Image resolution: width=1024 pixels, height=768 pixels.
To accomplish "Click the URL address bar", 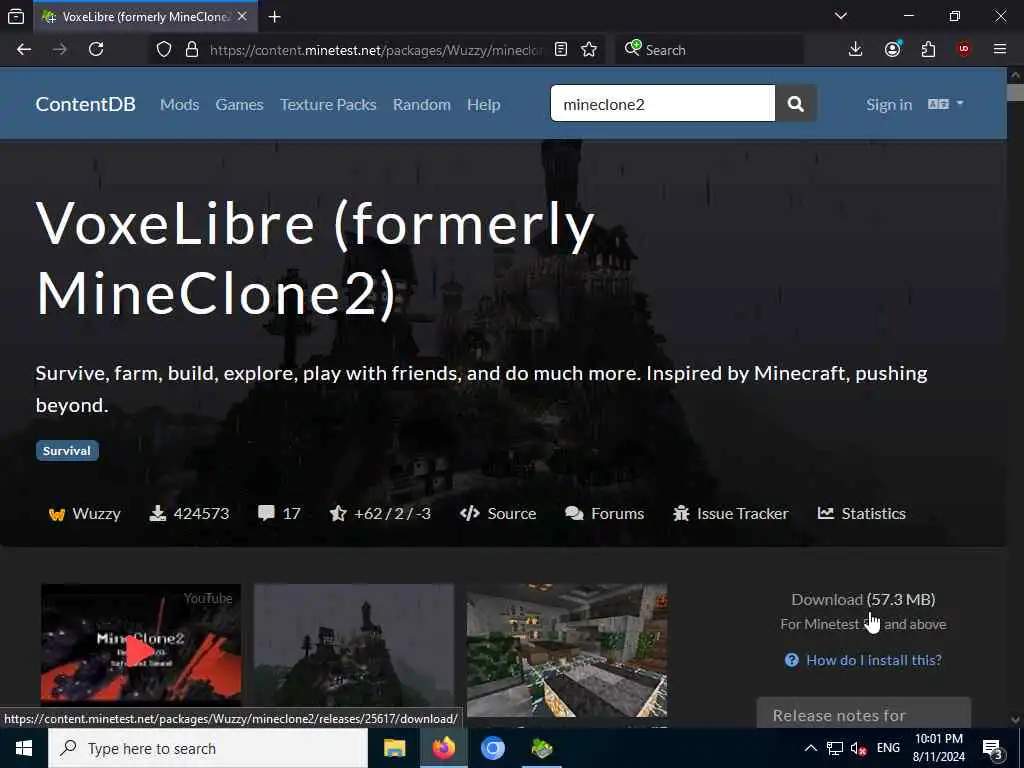I will click(376, 50).
